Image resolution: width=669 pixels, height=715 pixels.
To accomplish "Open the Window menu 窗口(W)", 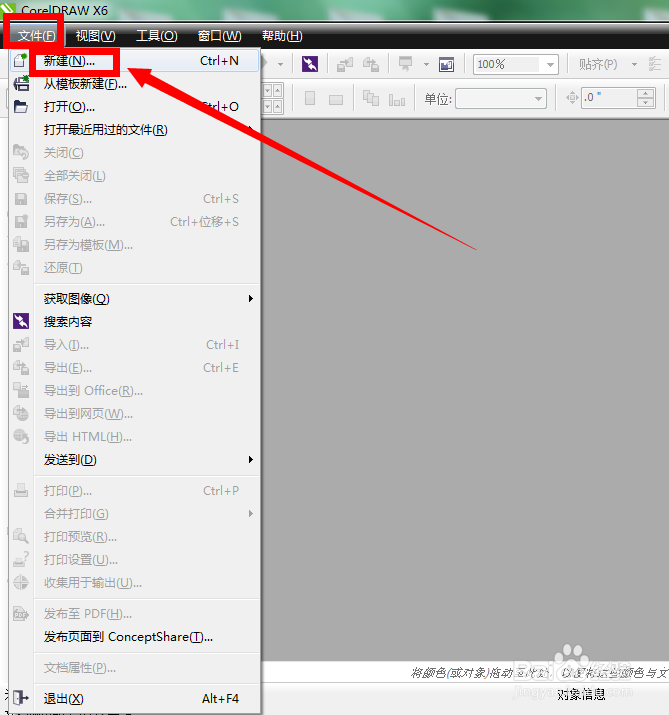I will [219, 36].
